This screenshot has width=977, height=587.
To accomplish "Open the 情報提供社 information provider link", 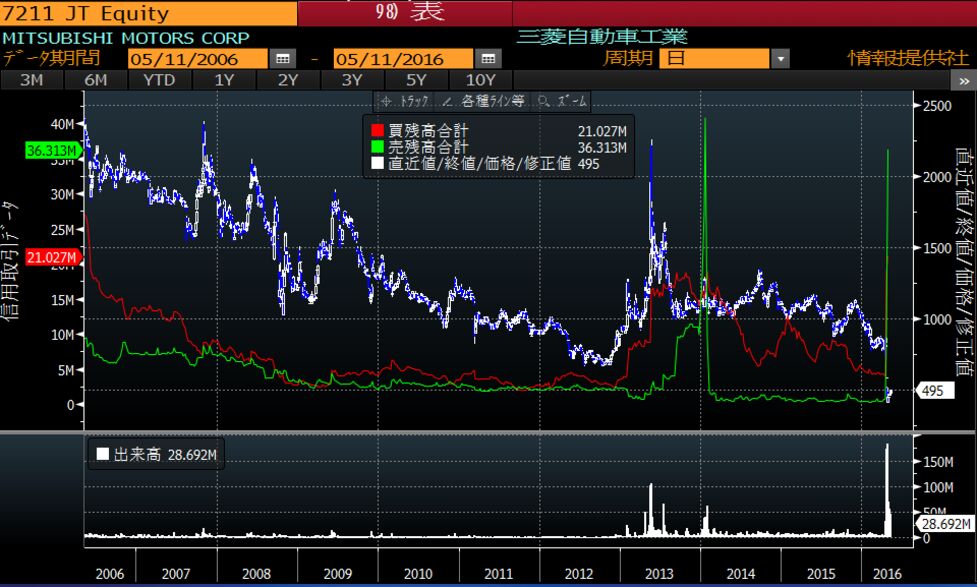I will click(908, 58).
